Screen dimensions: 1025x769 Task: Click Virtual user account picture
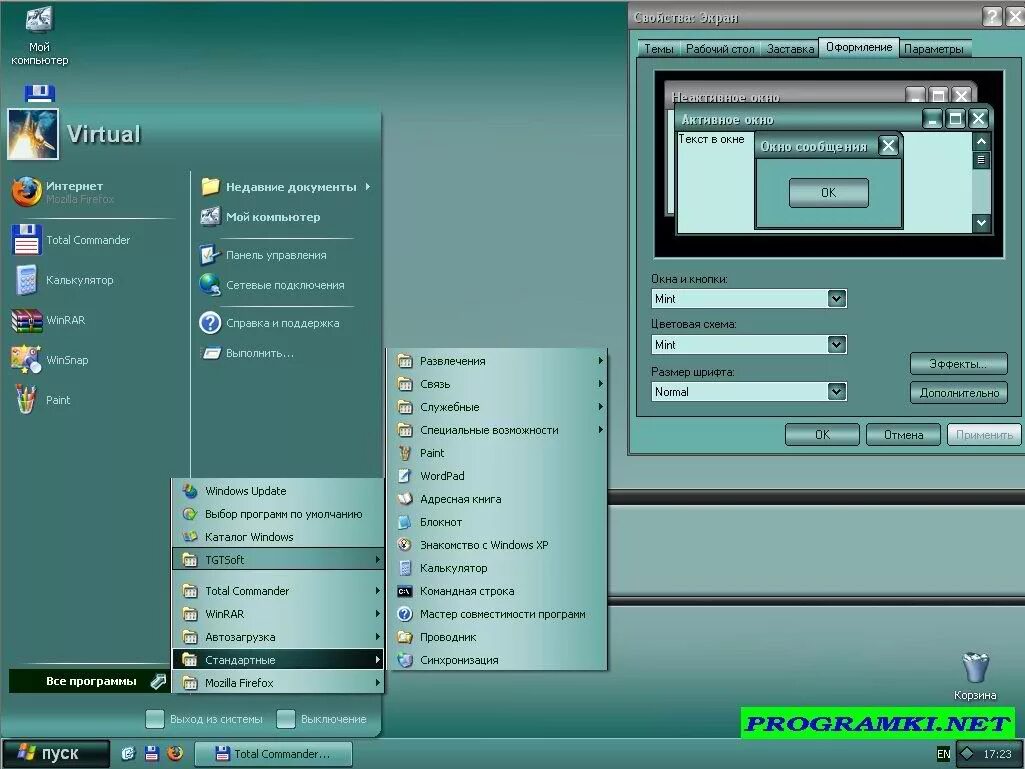[33, 135]
